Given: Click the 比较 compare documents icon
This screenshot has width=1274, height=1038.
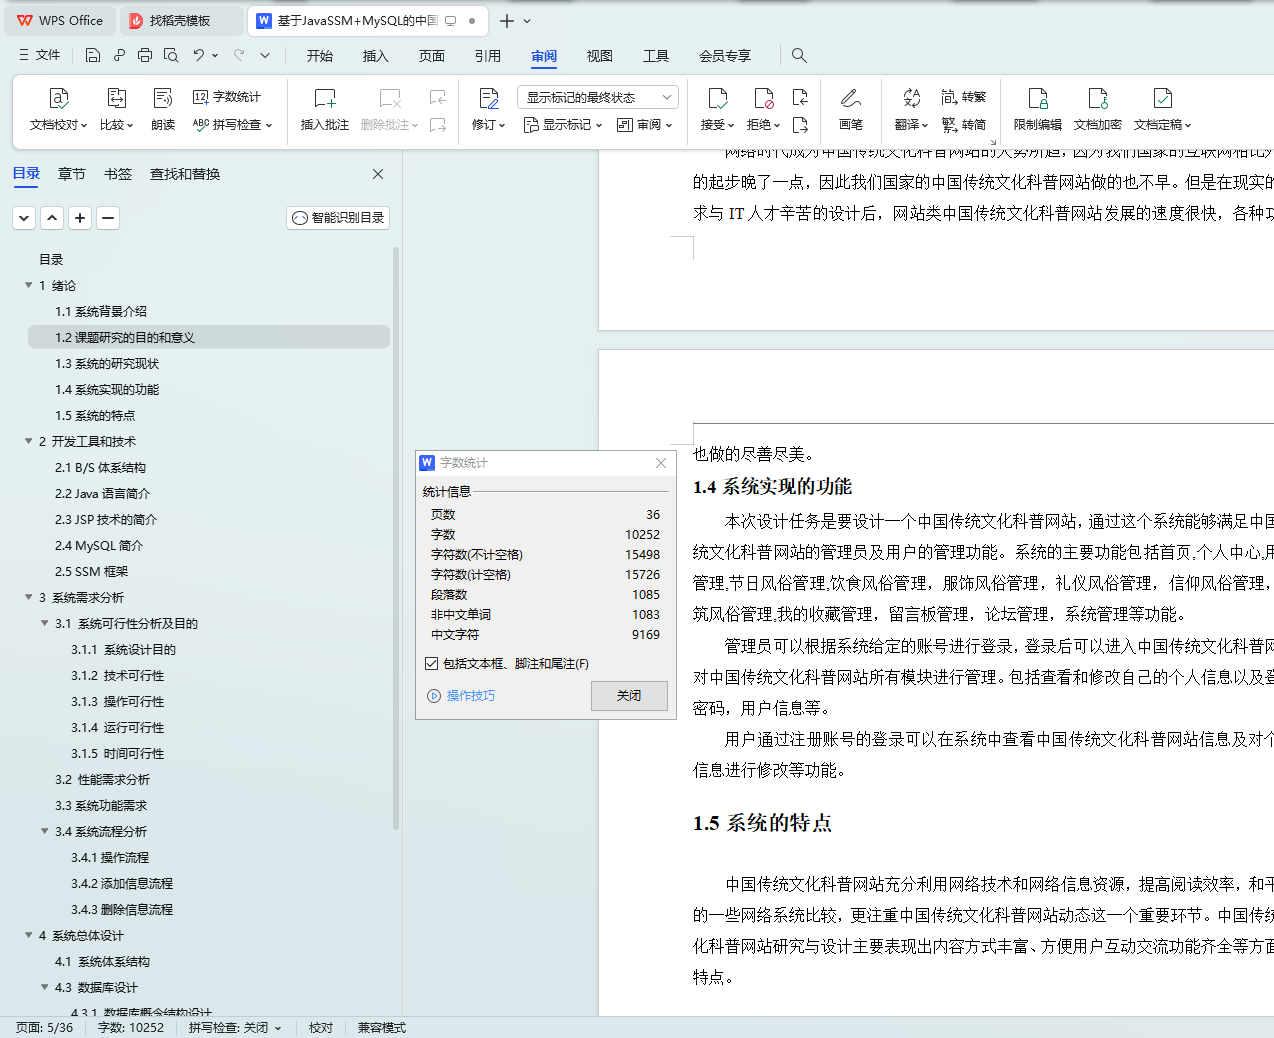Looking at the screenshot, I should pyautogui.click(x=116, y=98).
